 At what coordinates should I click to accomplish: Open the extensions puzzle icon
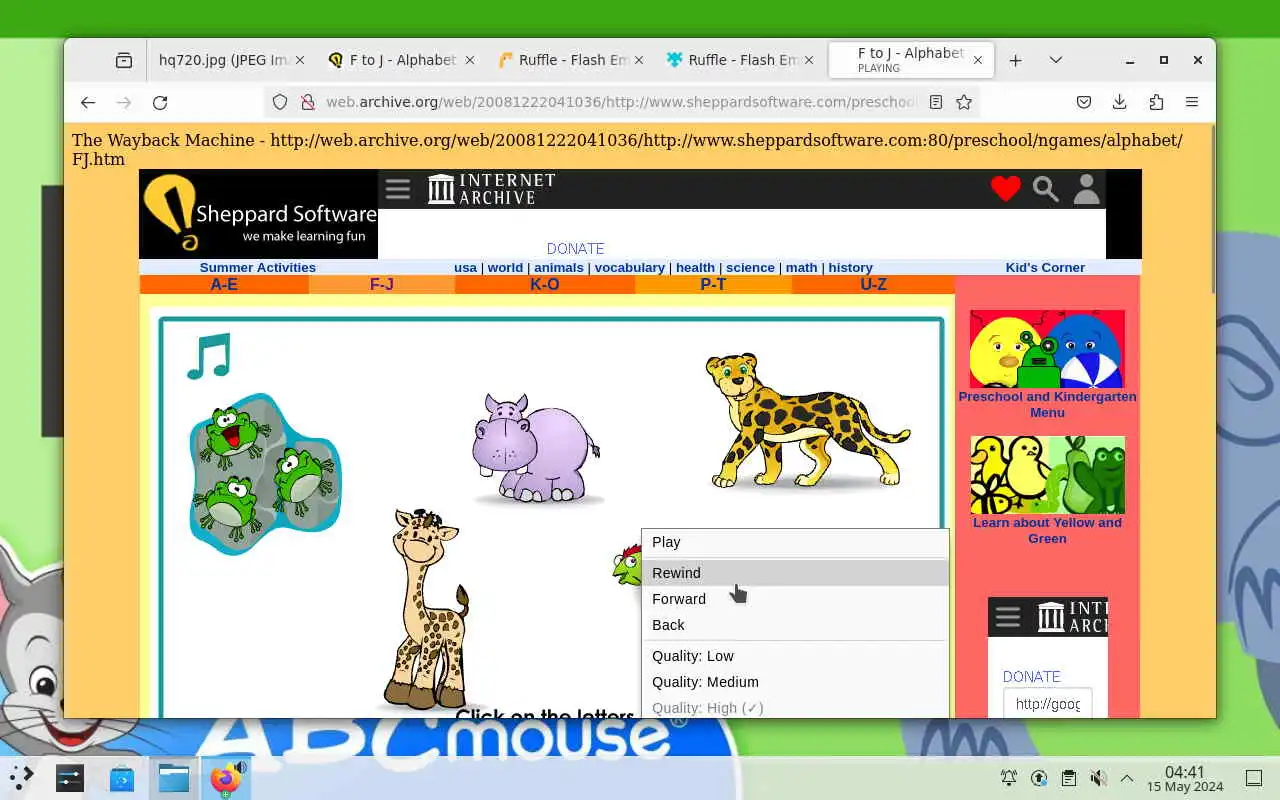(x=1156, y=102)
